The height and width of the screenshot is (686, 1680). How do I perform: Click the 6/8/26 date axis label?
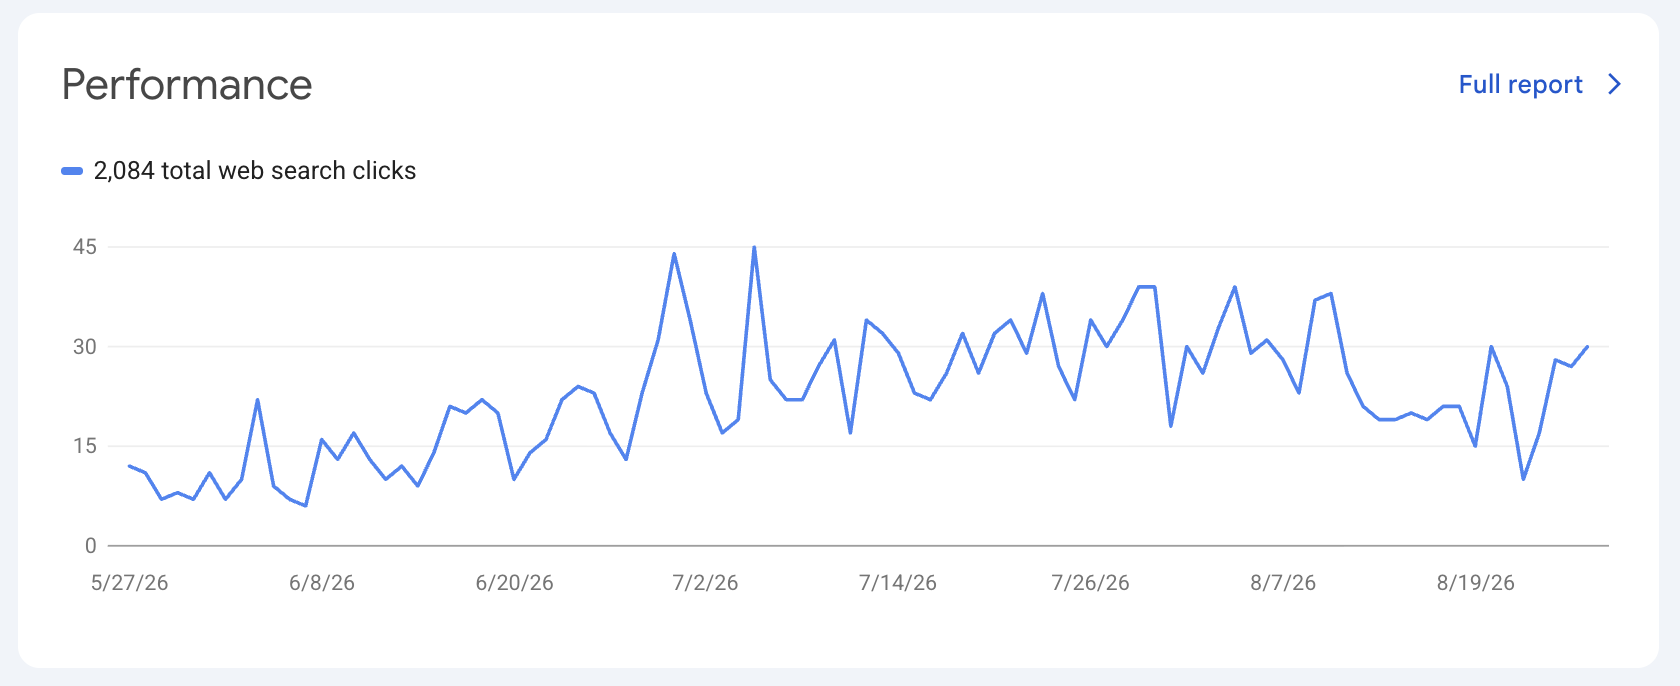click(322, 583)
